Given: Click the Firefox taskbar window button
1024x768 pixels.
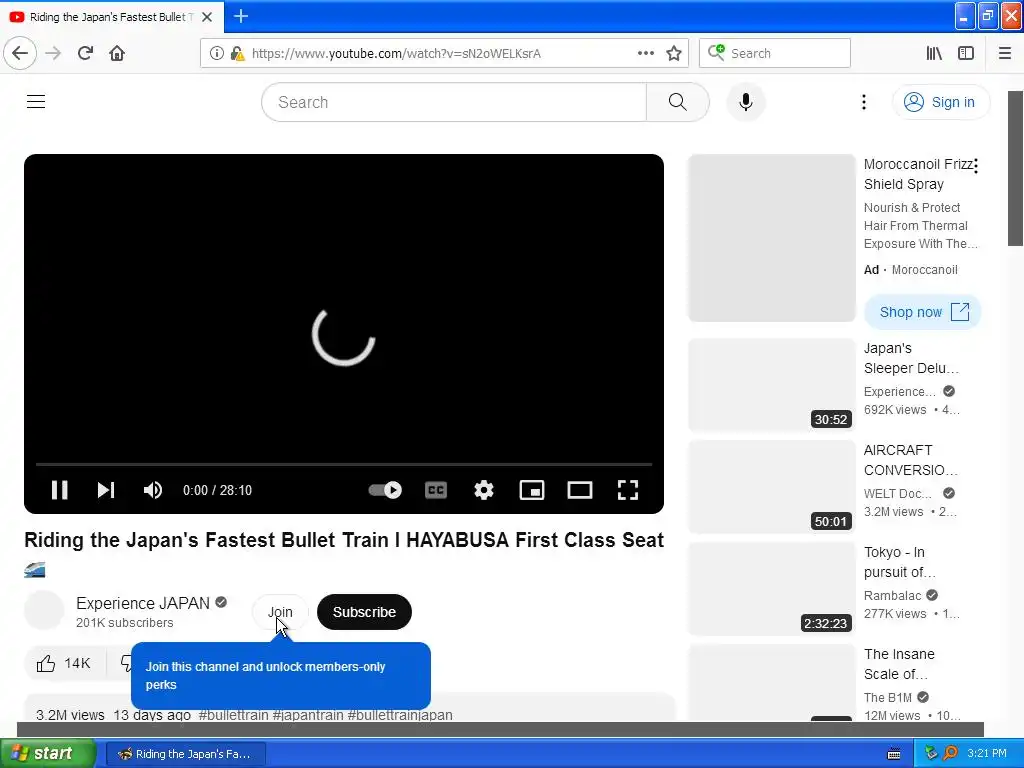Looking at the screenshot, I should (x=185, y=754).
